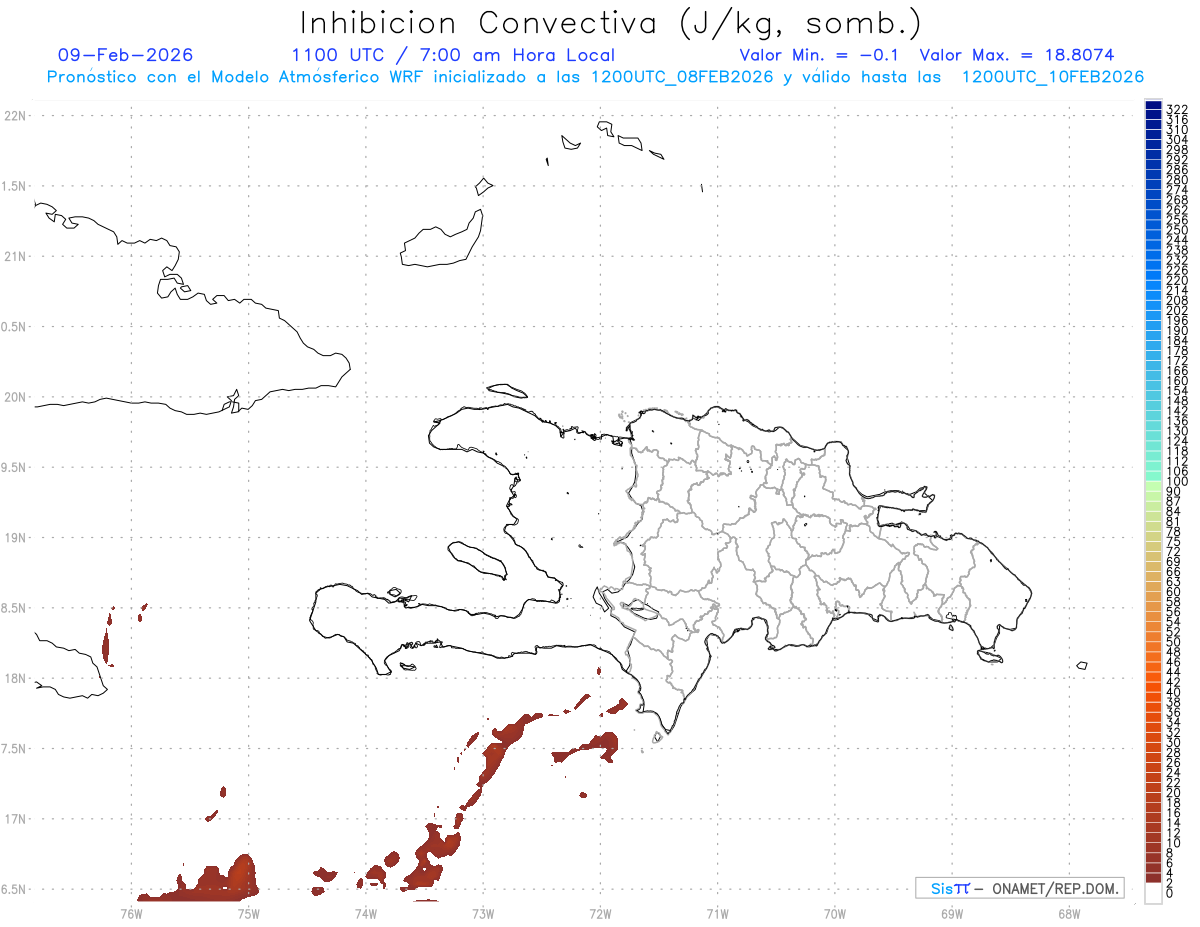
Task: Click the "73W" longitude label
Action: coord(483,912)
